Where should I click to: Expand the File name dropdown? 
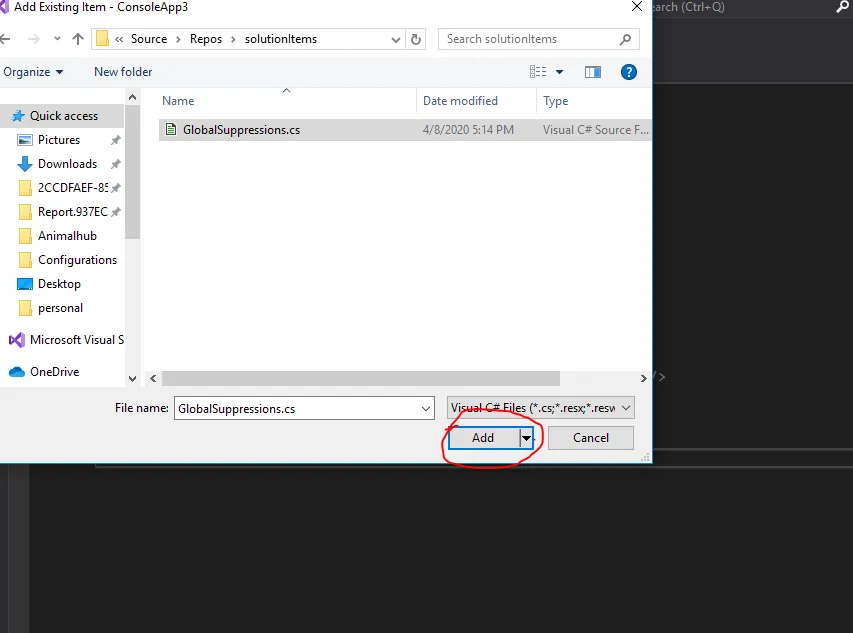(426, 408)
